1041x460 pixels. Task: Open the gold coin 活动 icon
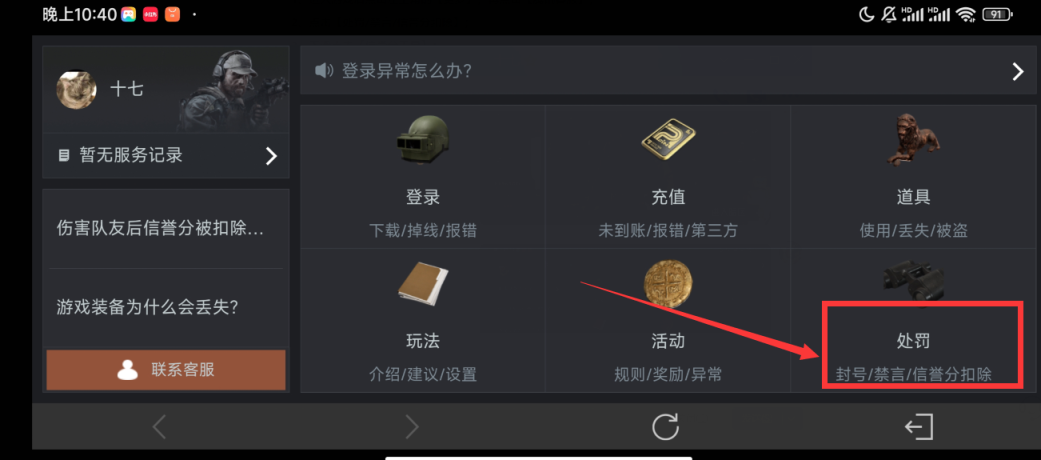click(x=668, y=284)
